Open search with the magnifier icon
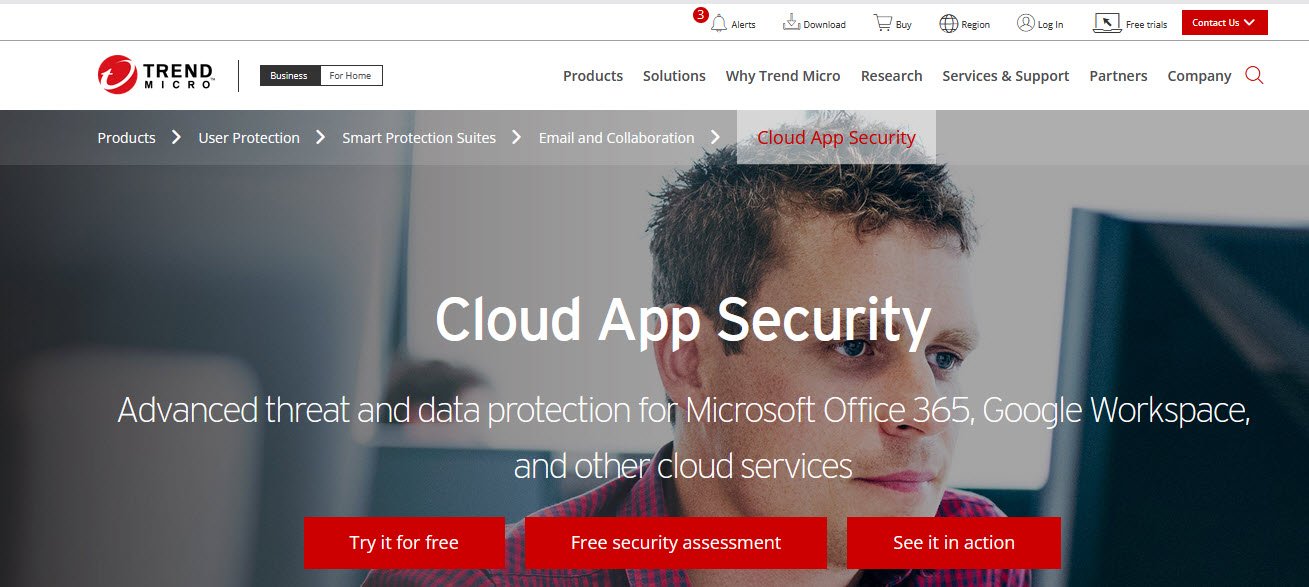The height and width of the screenshot is (587, 1309). (x=1254, y=75)
